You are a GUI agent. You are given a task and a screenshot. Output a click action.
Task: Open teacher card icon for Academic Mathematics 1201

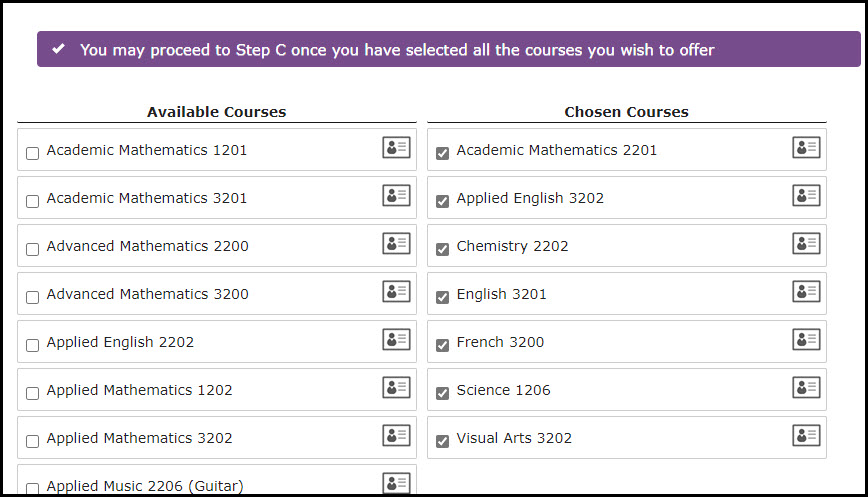[x=396, y=147]
